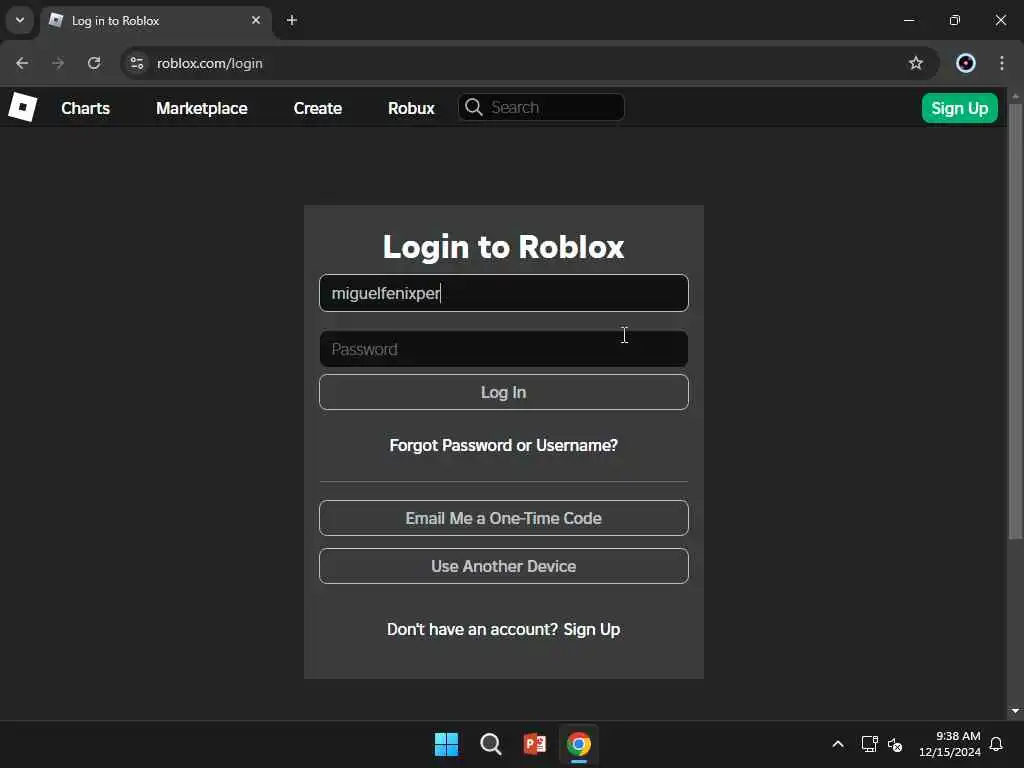This screenshot has height=768, width=1024.
Task: Close the Log in to Roblox tab
Action: (x=256, y=20)
